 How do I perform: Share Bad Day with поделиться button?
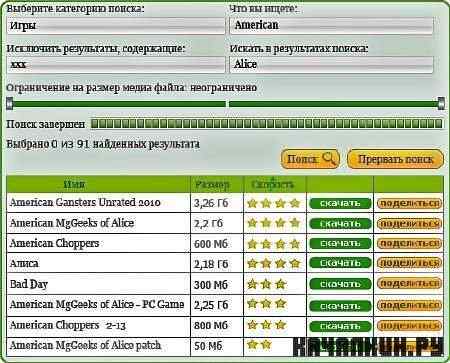click(x=409, y=284)
